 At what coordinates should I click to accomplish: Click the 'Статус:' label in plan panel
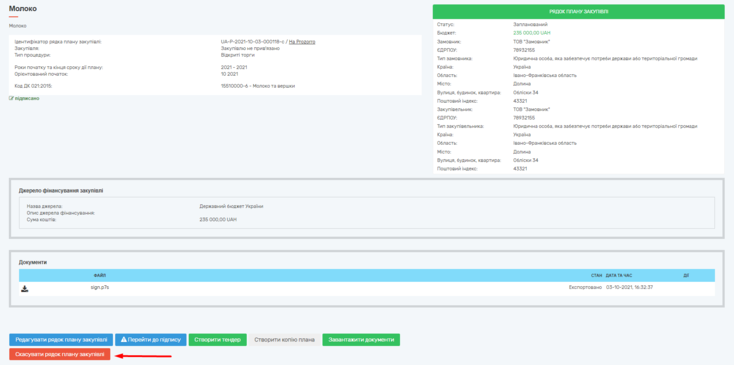pyautogui.click(x=446, y=24)
